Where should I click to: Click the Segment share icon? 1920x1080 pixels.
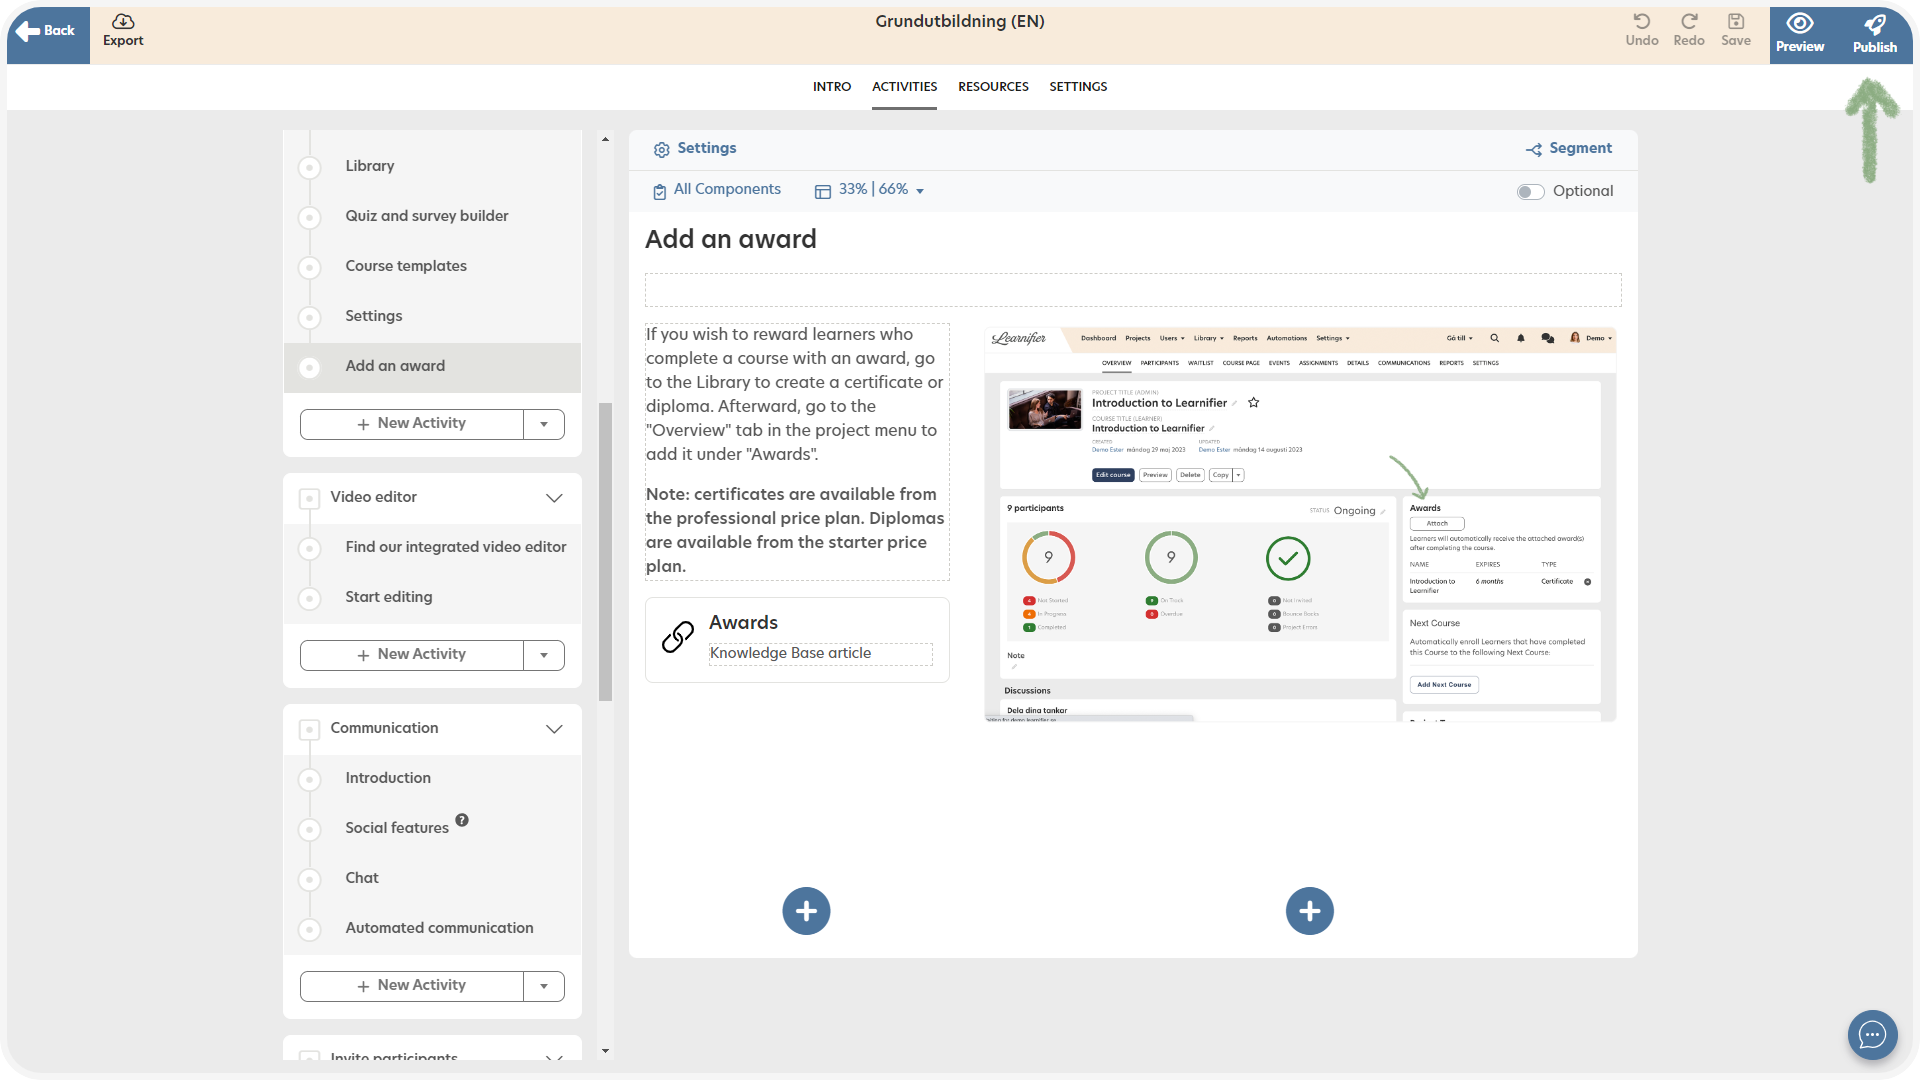[1533, 150]
